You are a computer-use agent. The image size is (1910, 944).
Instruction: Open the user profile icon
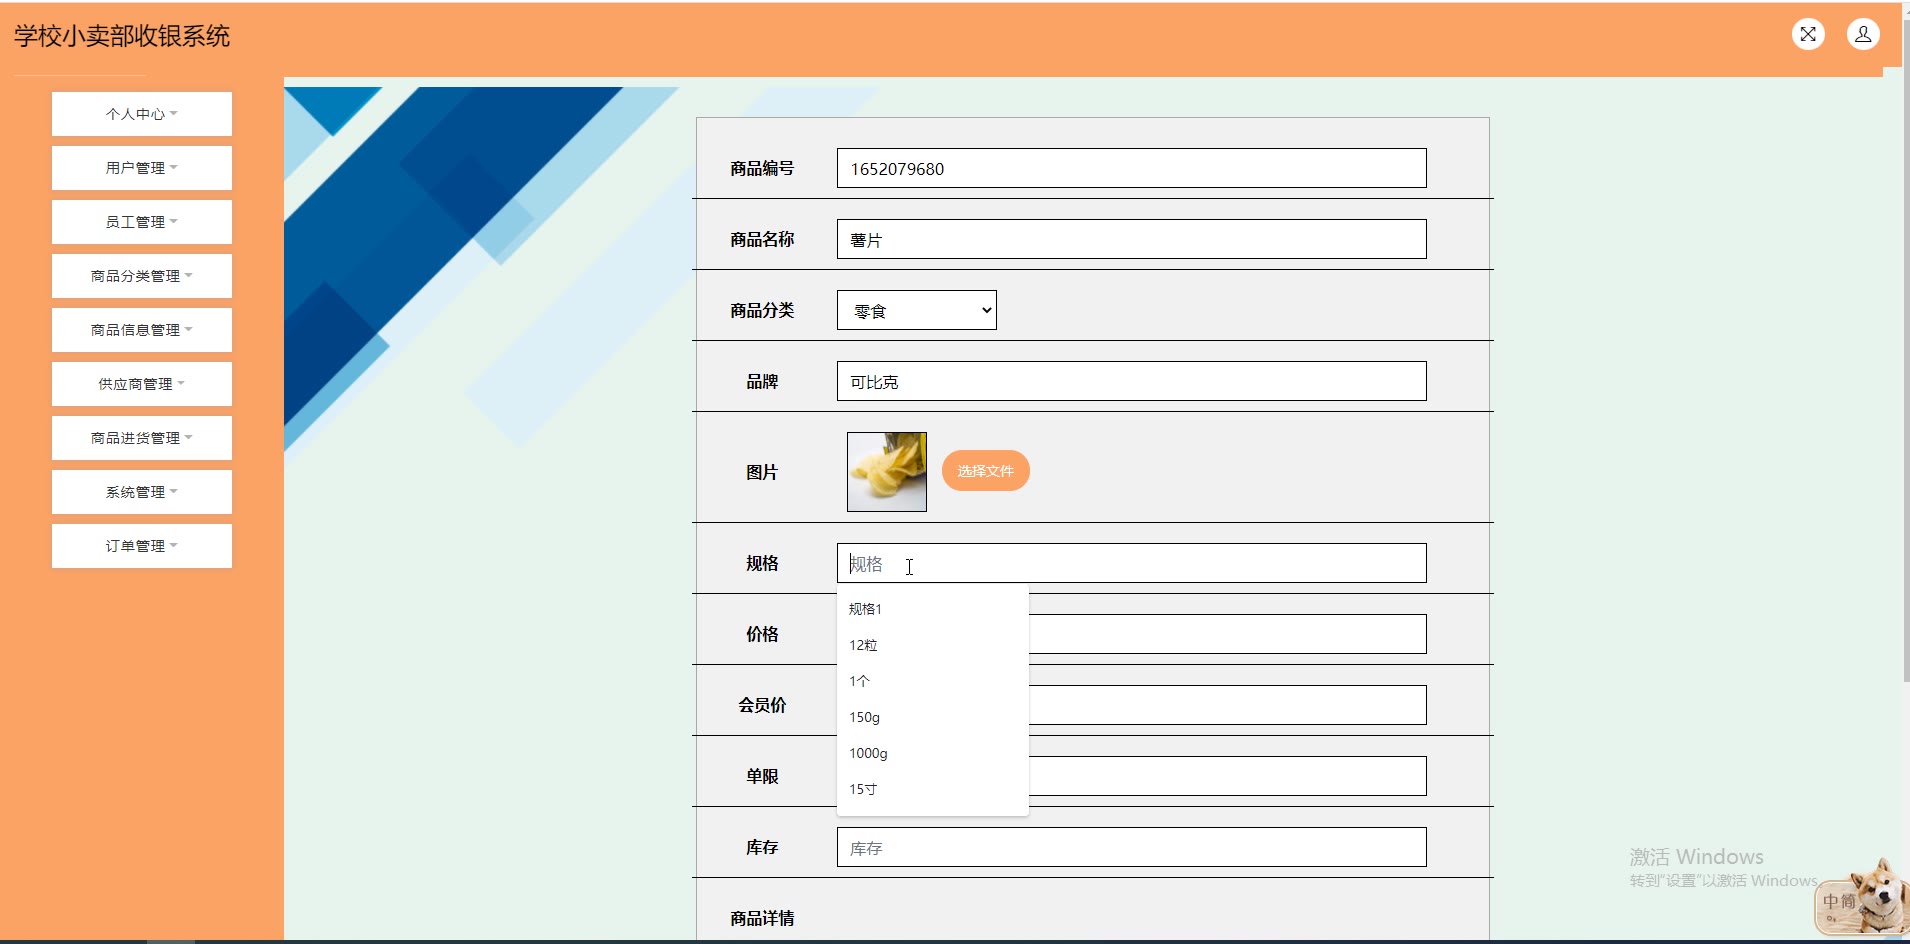(x=1863, y=35)
